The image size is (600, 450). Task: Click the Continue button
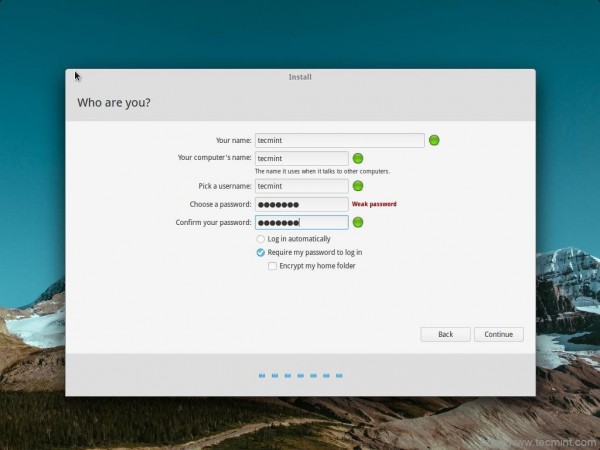[499, 334]
